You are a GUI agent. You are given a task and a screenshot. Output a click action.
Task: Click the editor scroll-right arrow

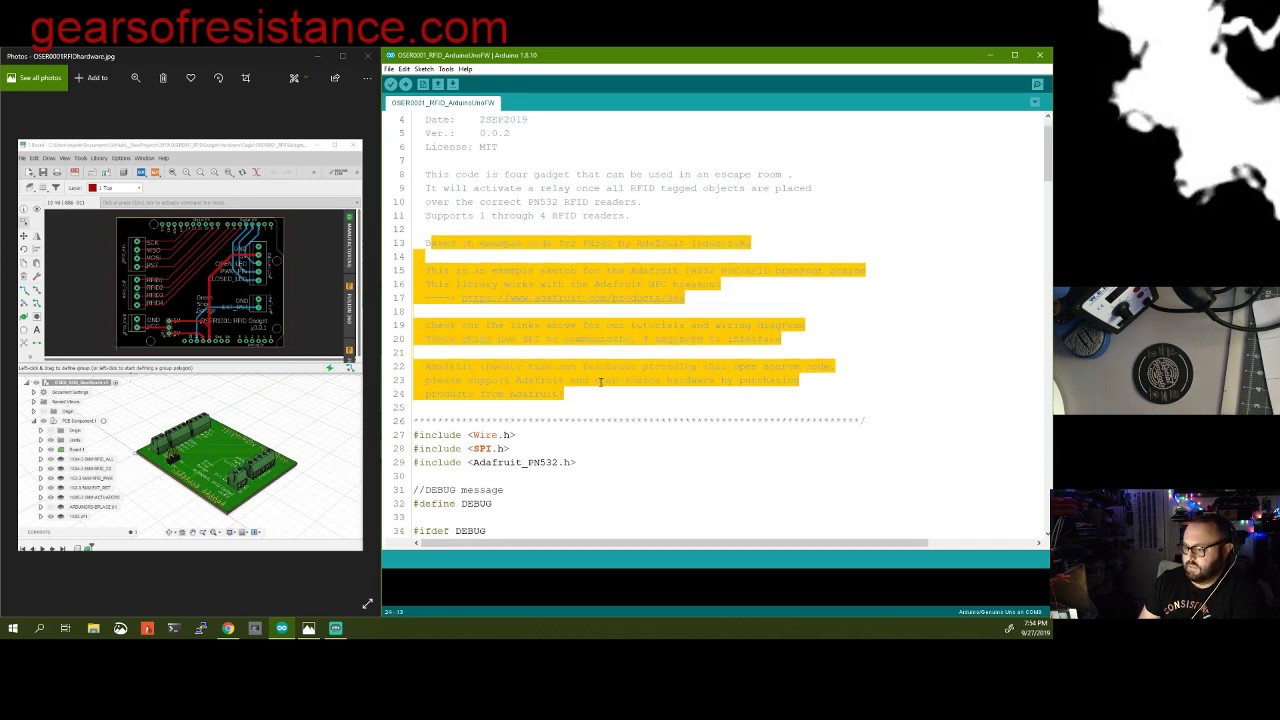point(1038,543)
